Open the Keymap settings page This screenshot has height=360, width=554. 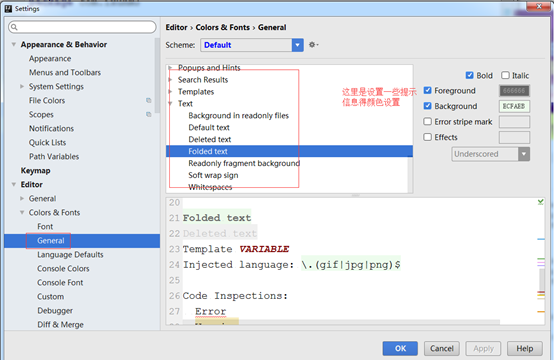pyautogui.click(x=35, y=171)
